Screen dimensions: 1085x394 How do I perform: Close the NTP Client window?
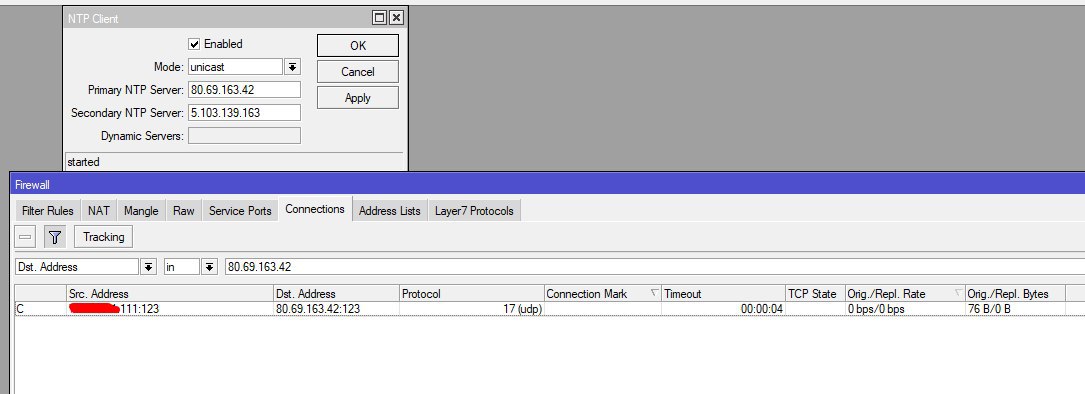click(396, 18)
